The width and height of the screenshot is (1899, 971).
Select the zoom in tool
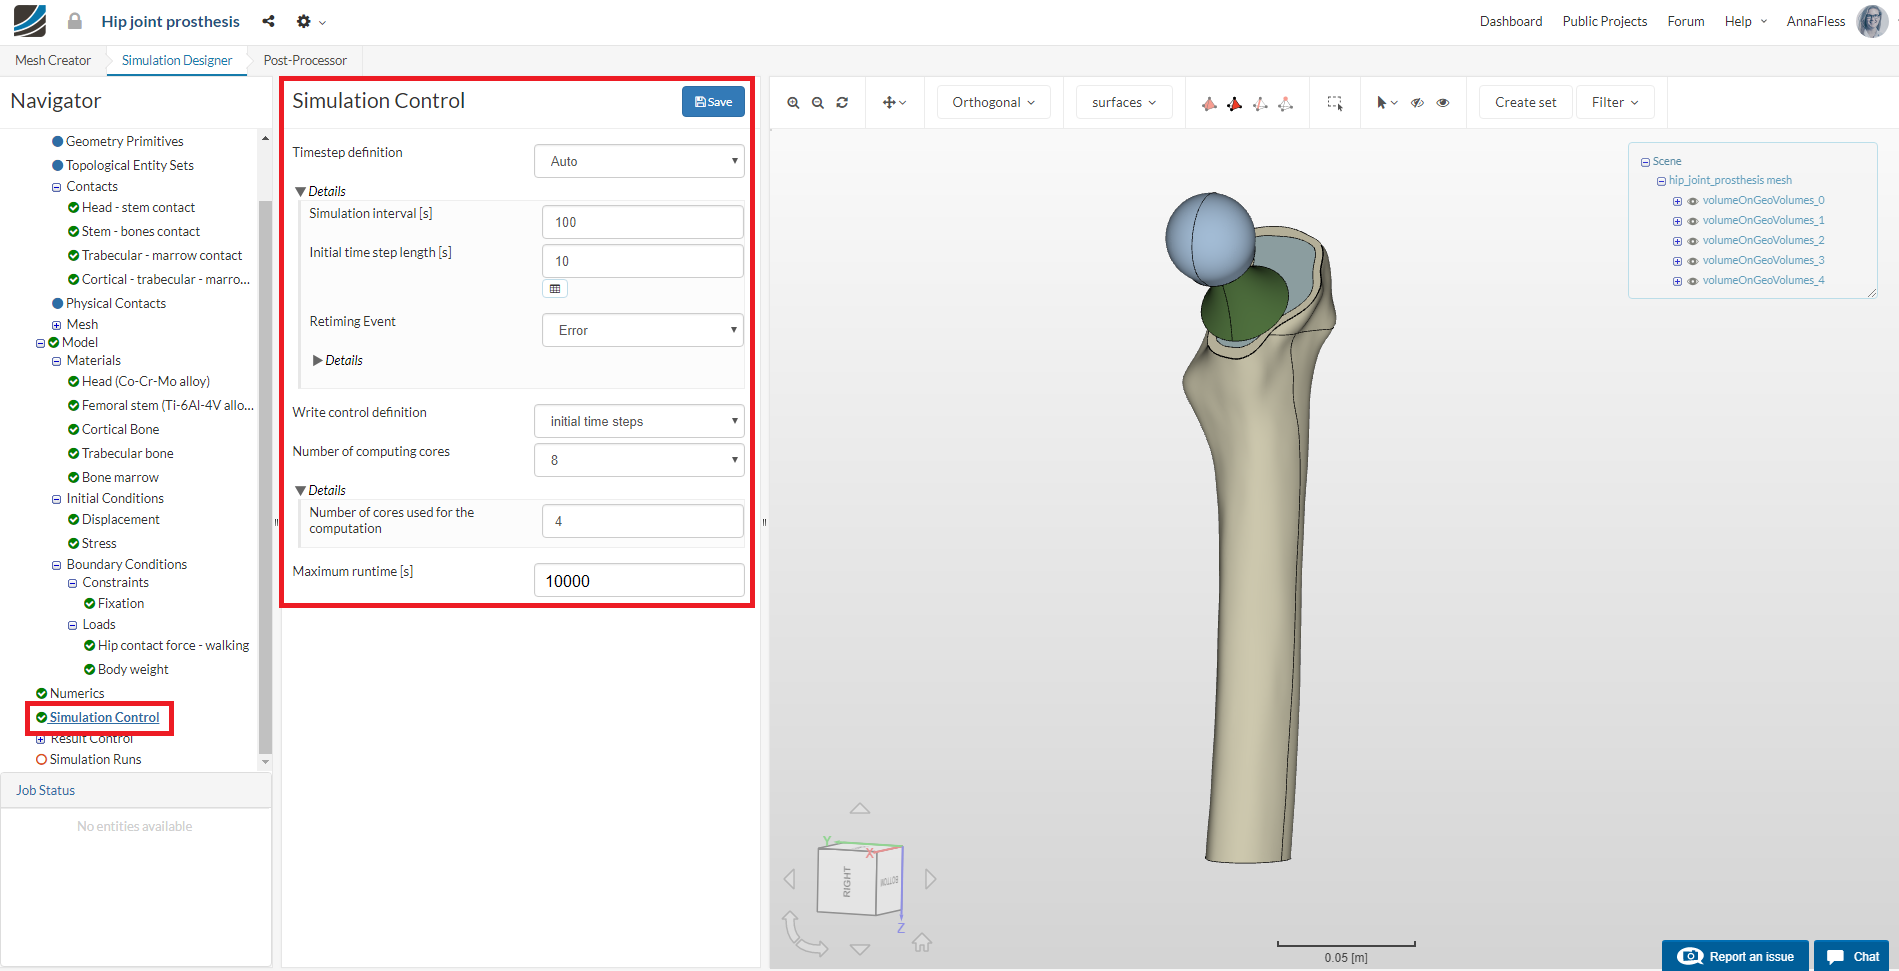(793, 102)
